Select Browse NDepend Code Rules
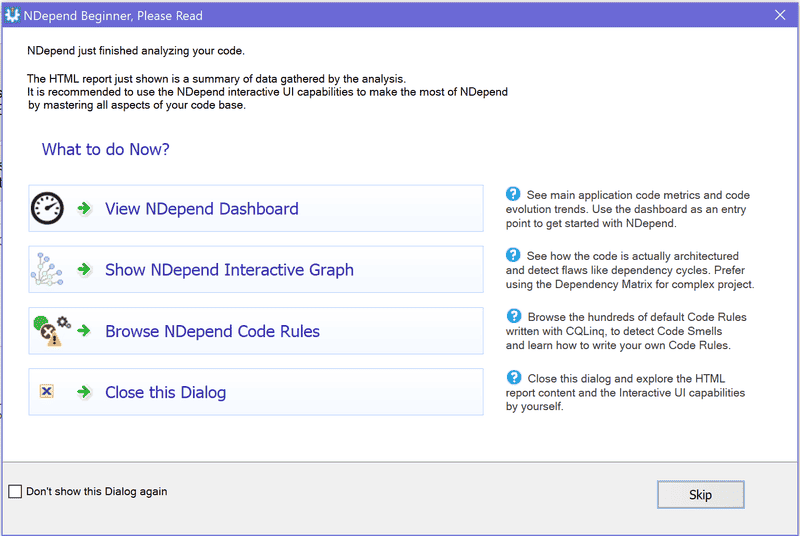Image resolution: width=800 pixels, height=536 pixels. click(256, 331)
